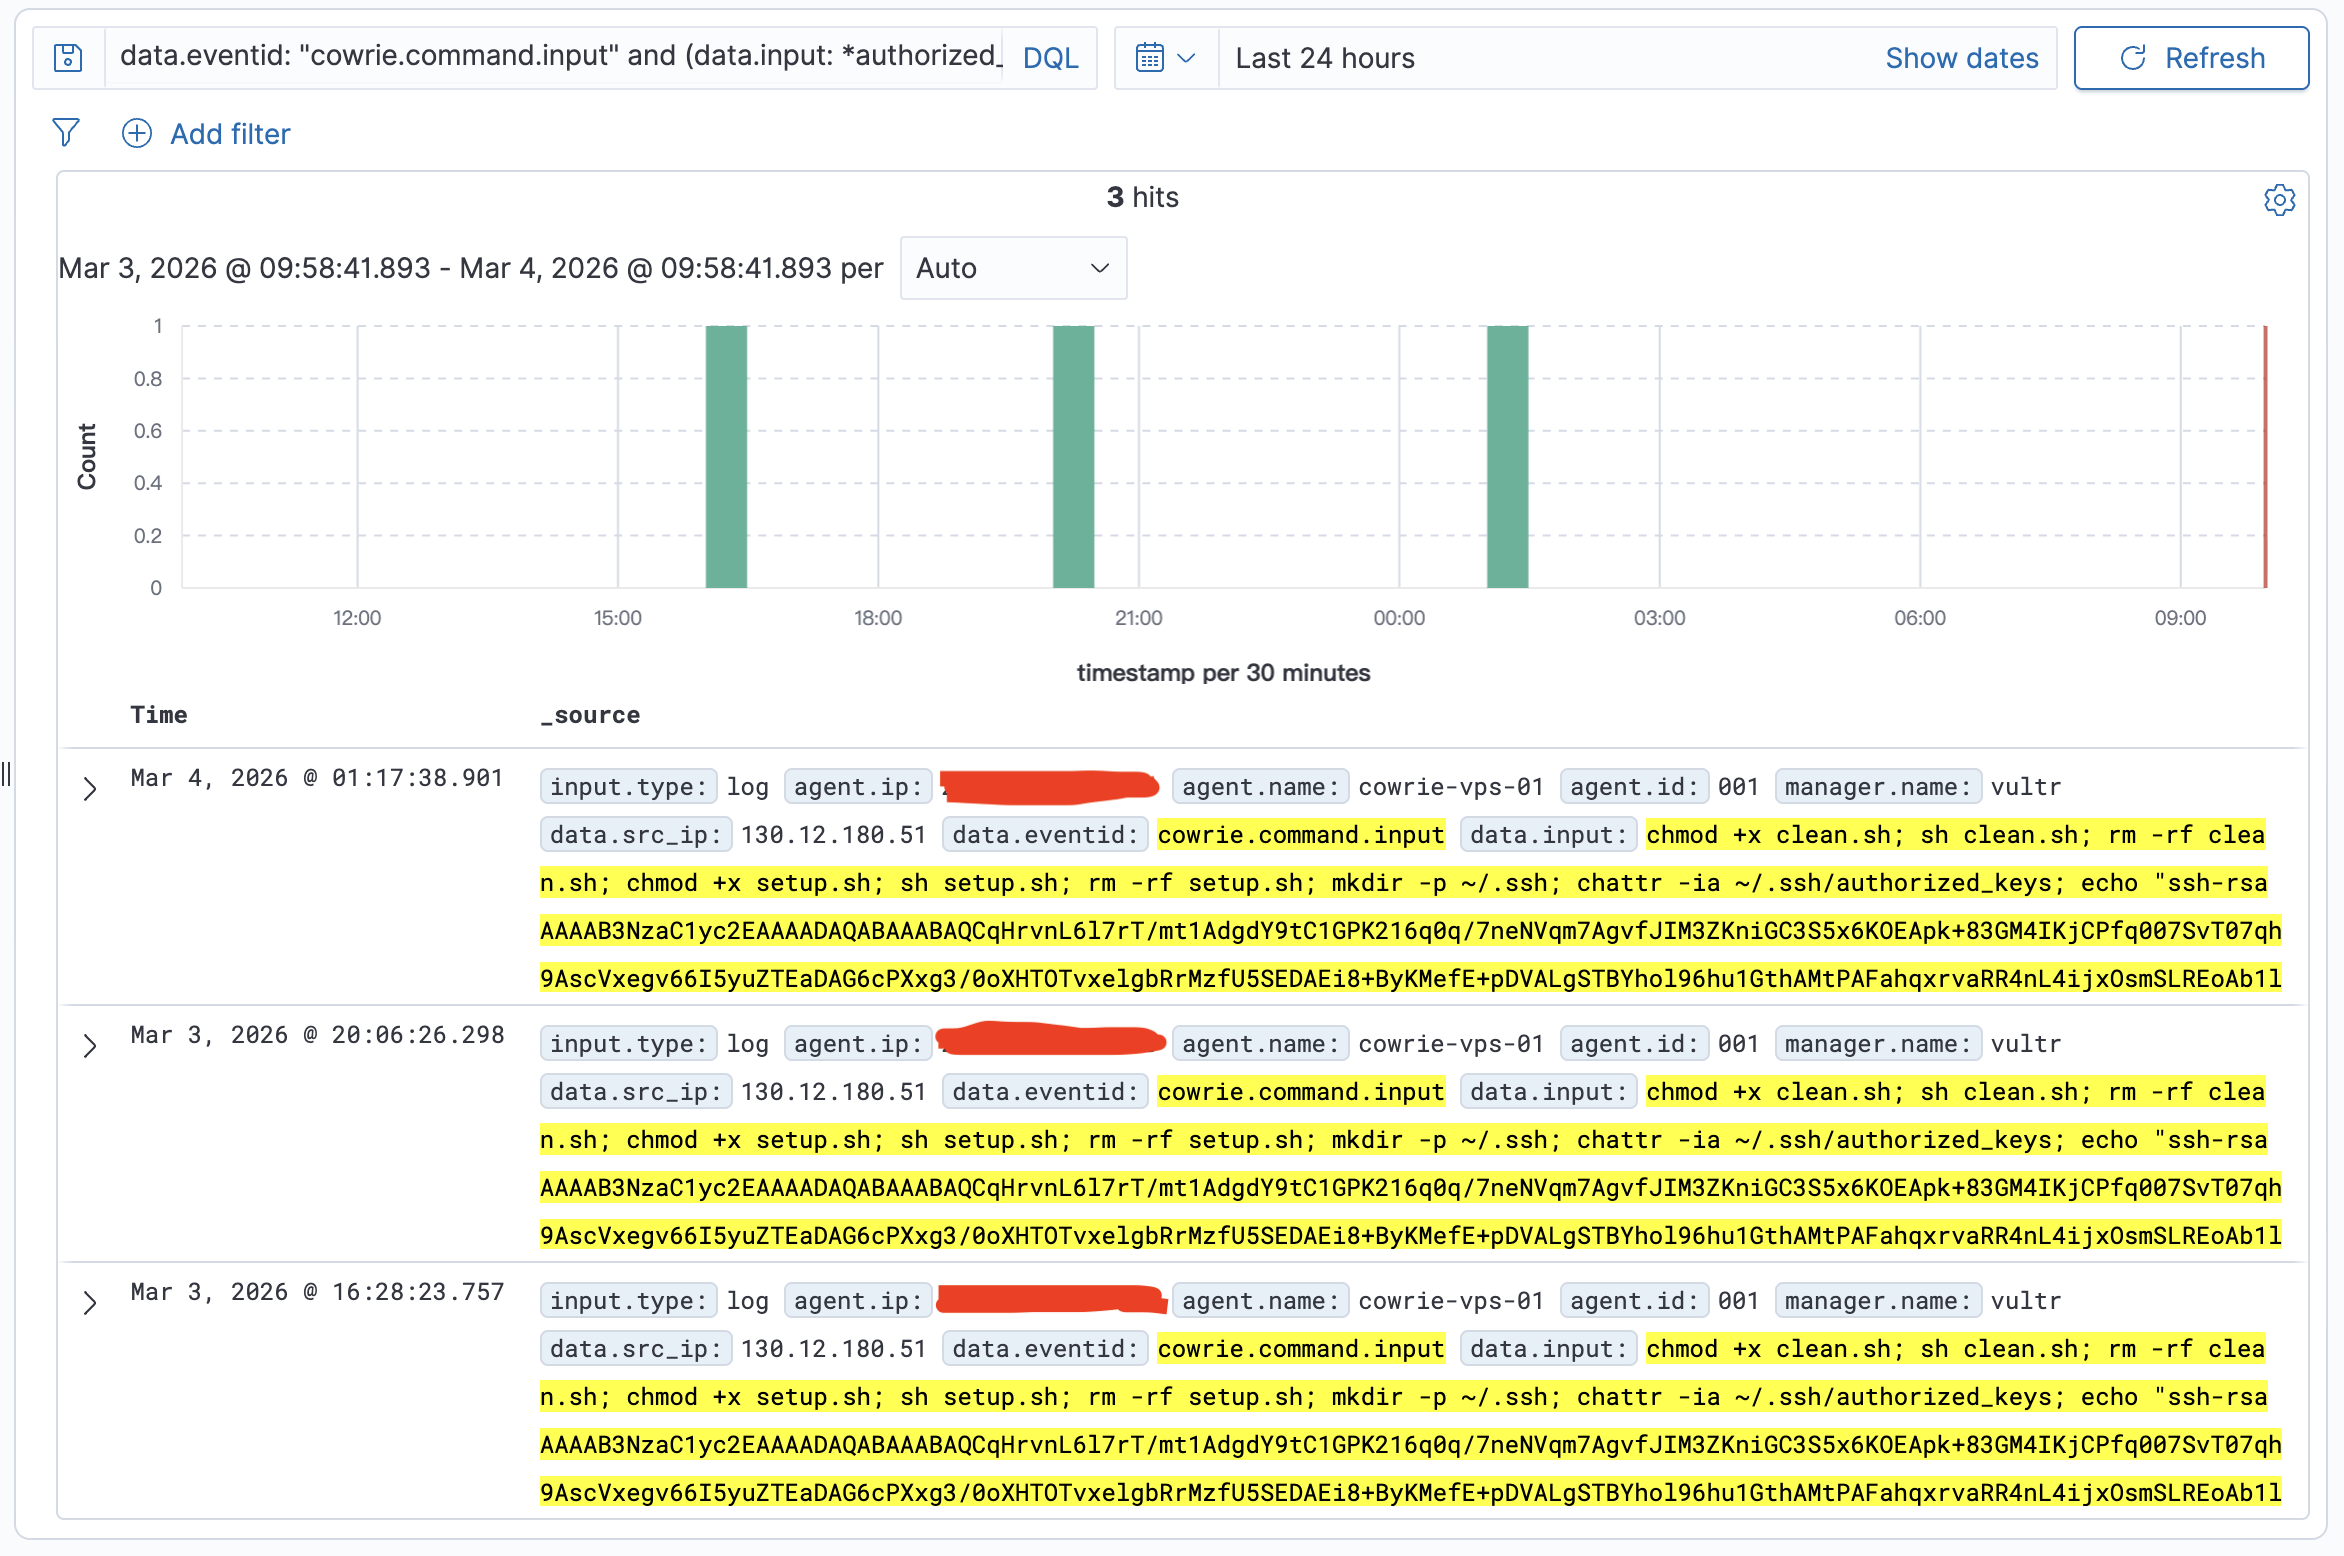Click the Show dates link
This screenshot has height=1556, width=2344.
1961,58
